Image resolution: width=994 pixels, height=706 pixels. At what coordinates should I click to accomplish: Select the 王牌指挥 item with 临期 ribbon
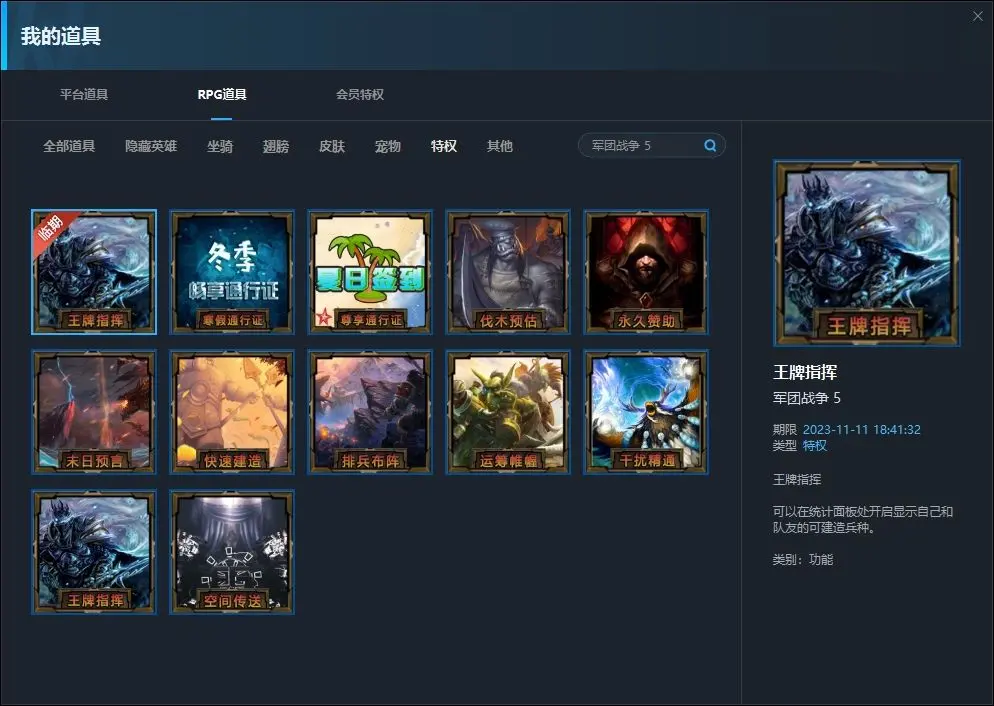94,272
